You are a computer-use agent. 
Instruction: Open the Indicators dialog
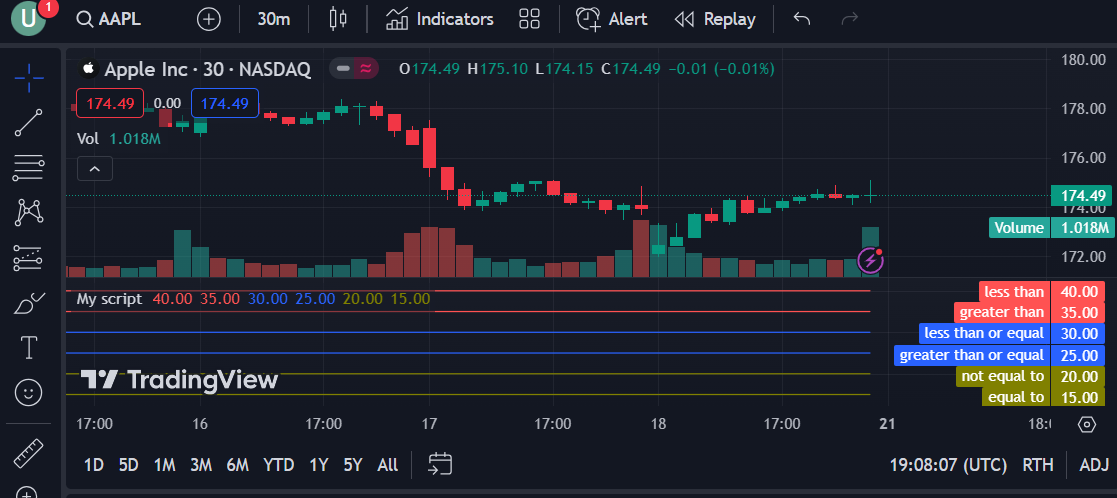440,19
